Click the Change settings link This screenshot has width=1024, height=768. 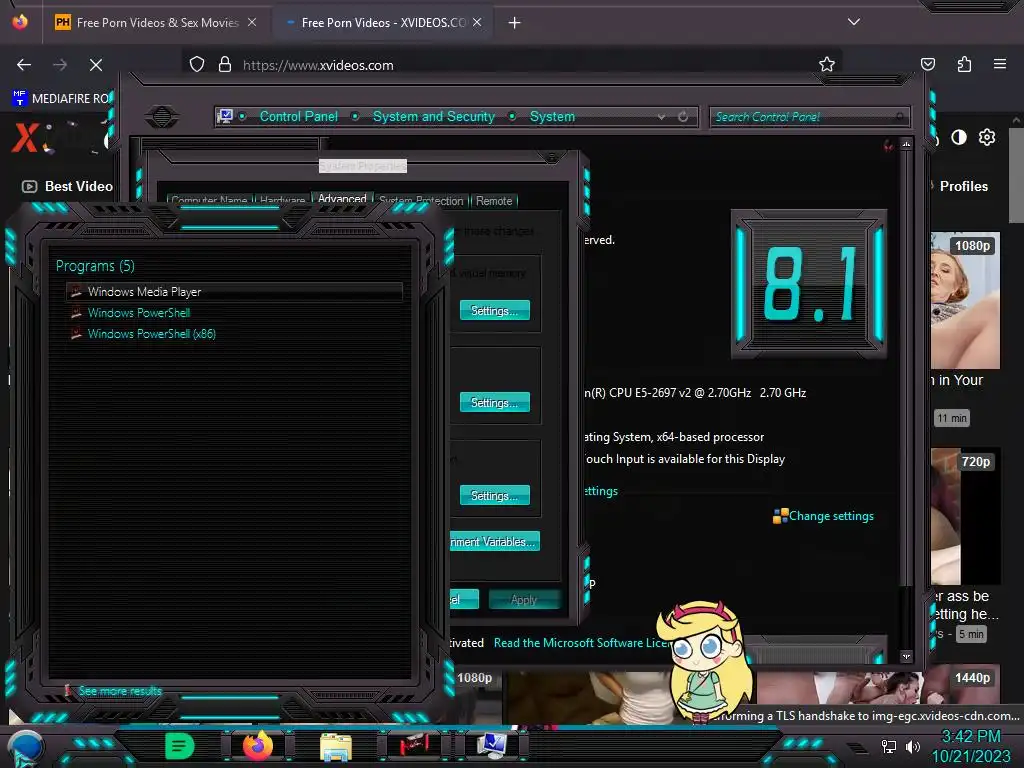click(831, 516)
